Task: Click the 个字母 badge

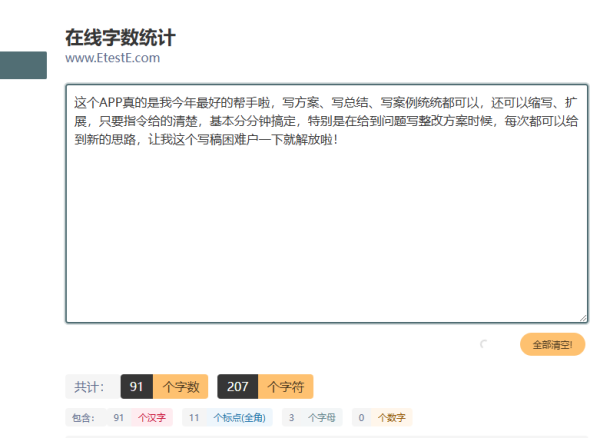Action: [322, 417]
